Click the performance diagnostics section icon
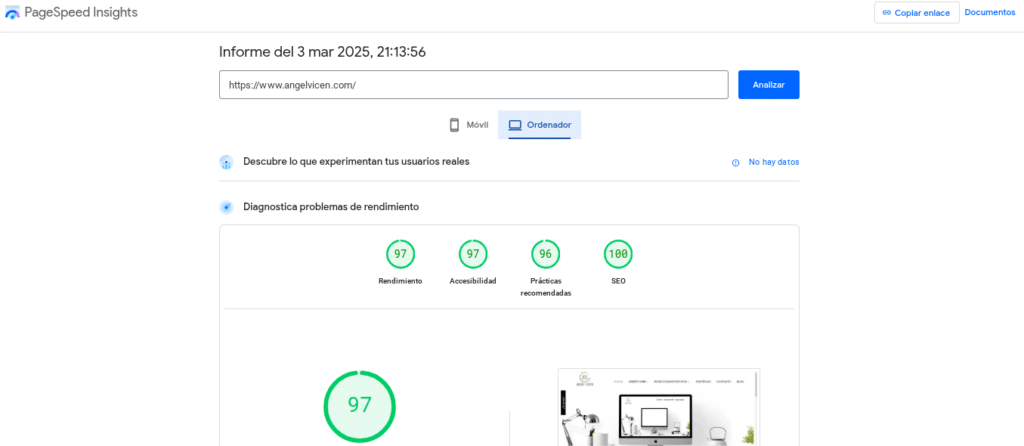Image resolution: width=1024 pixels, height=446 pixels. [226, 208]
